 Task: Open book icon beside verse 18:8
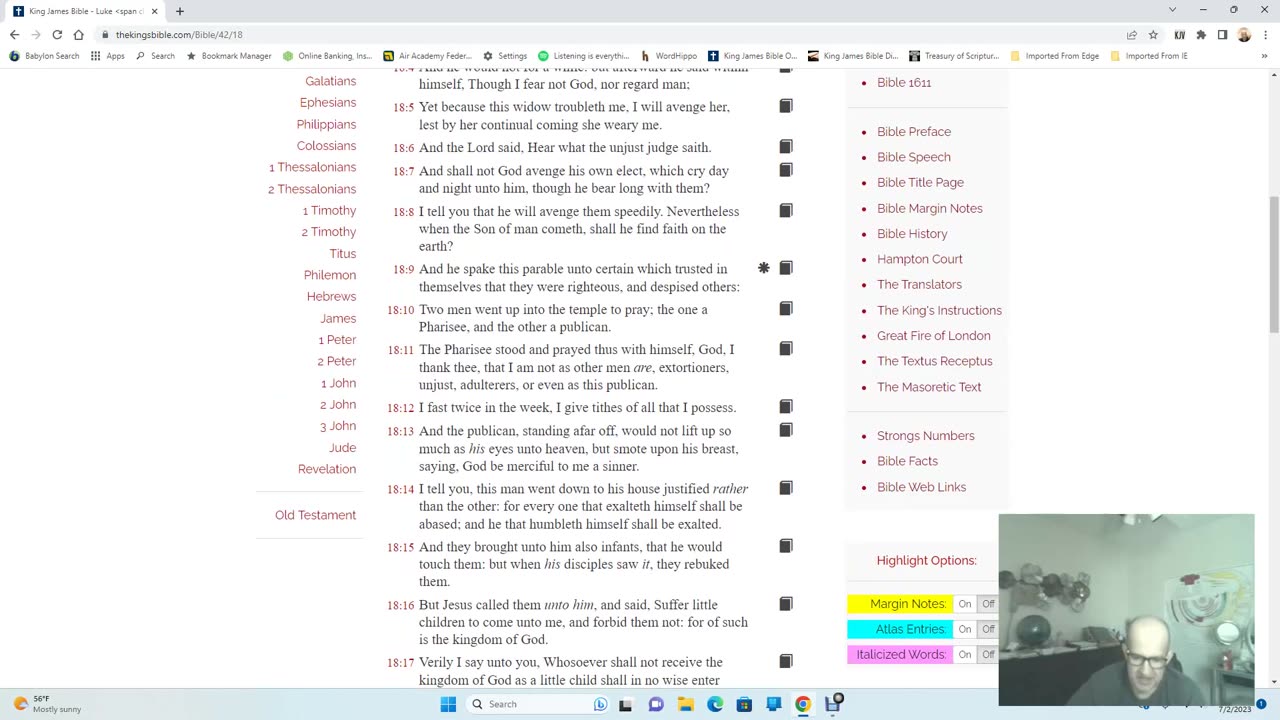(786, 211)
